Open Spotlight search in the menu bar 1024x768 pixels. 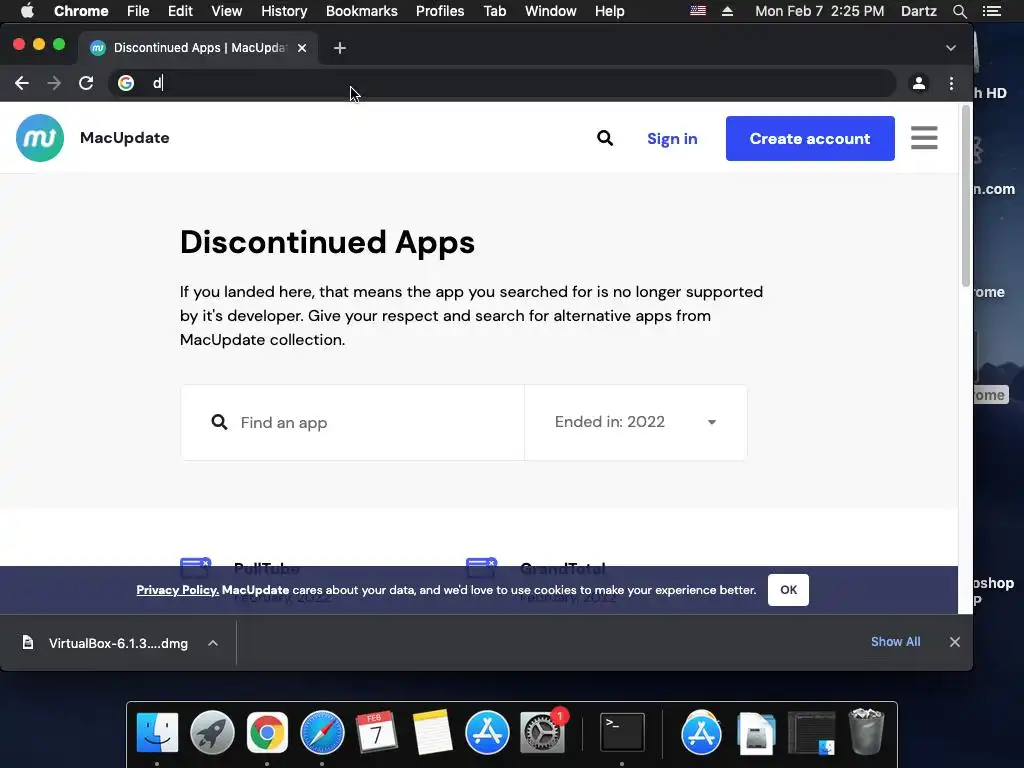[959, 11]
